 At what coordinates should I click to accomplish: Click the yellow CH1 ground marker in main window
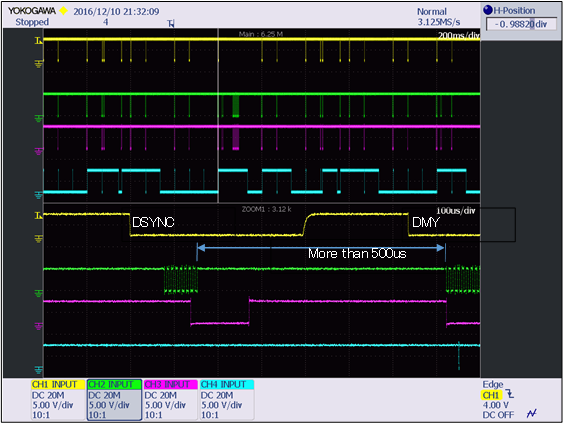pos(38,64)
